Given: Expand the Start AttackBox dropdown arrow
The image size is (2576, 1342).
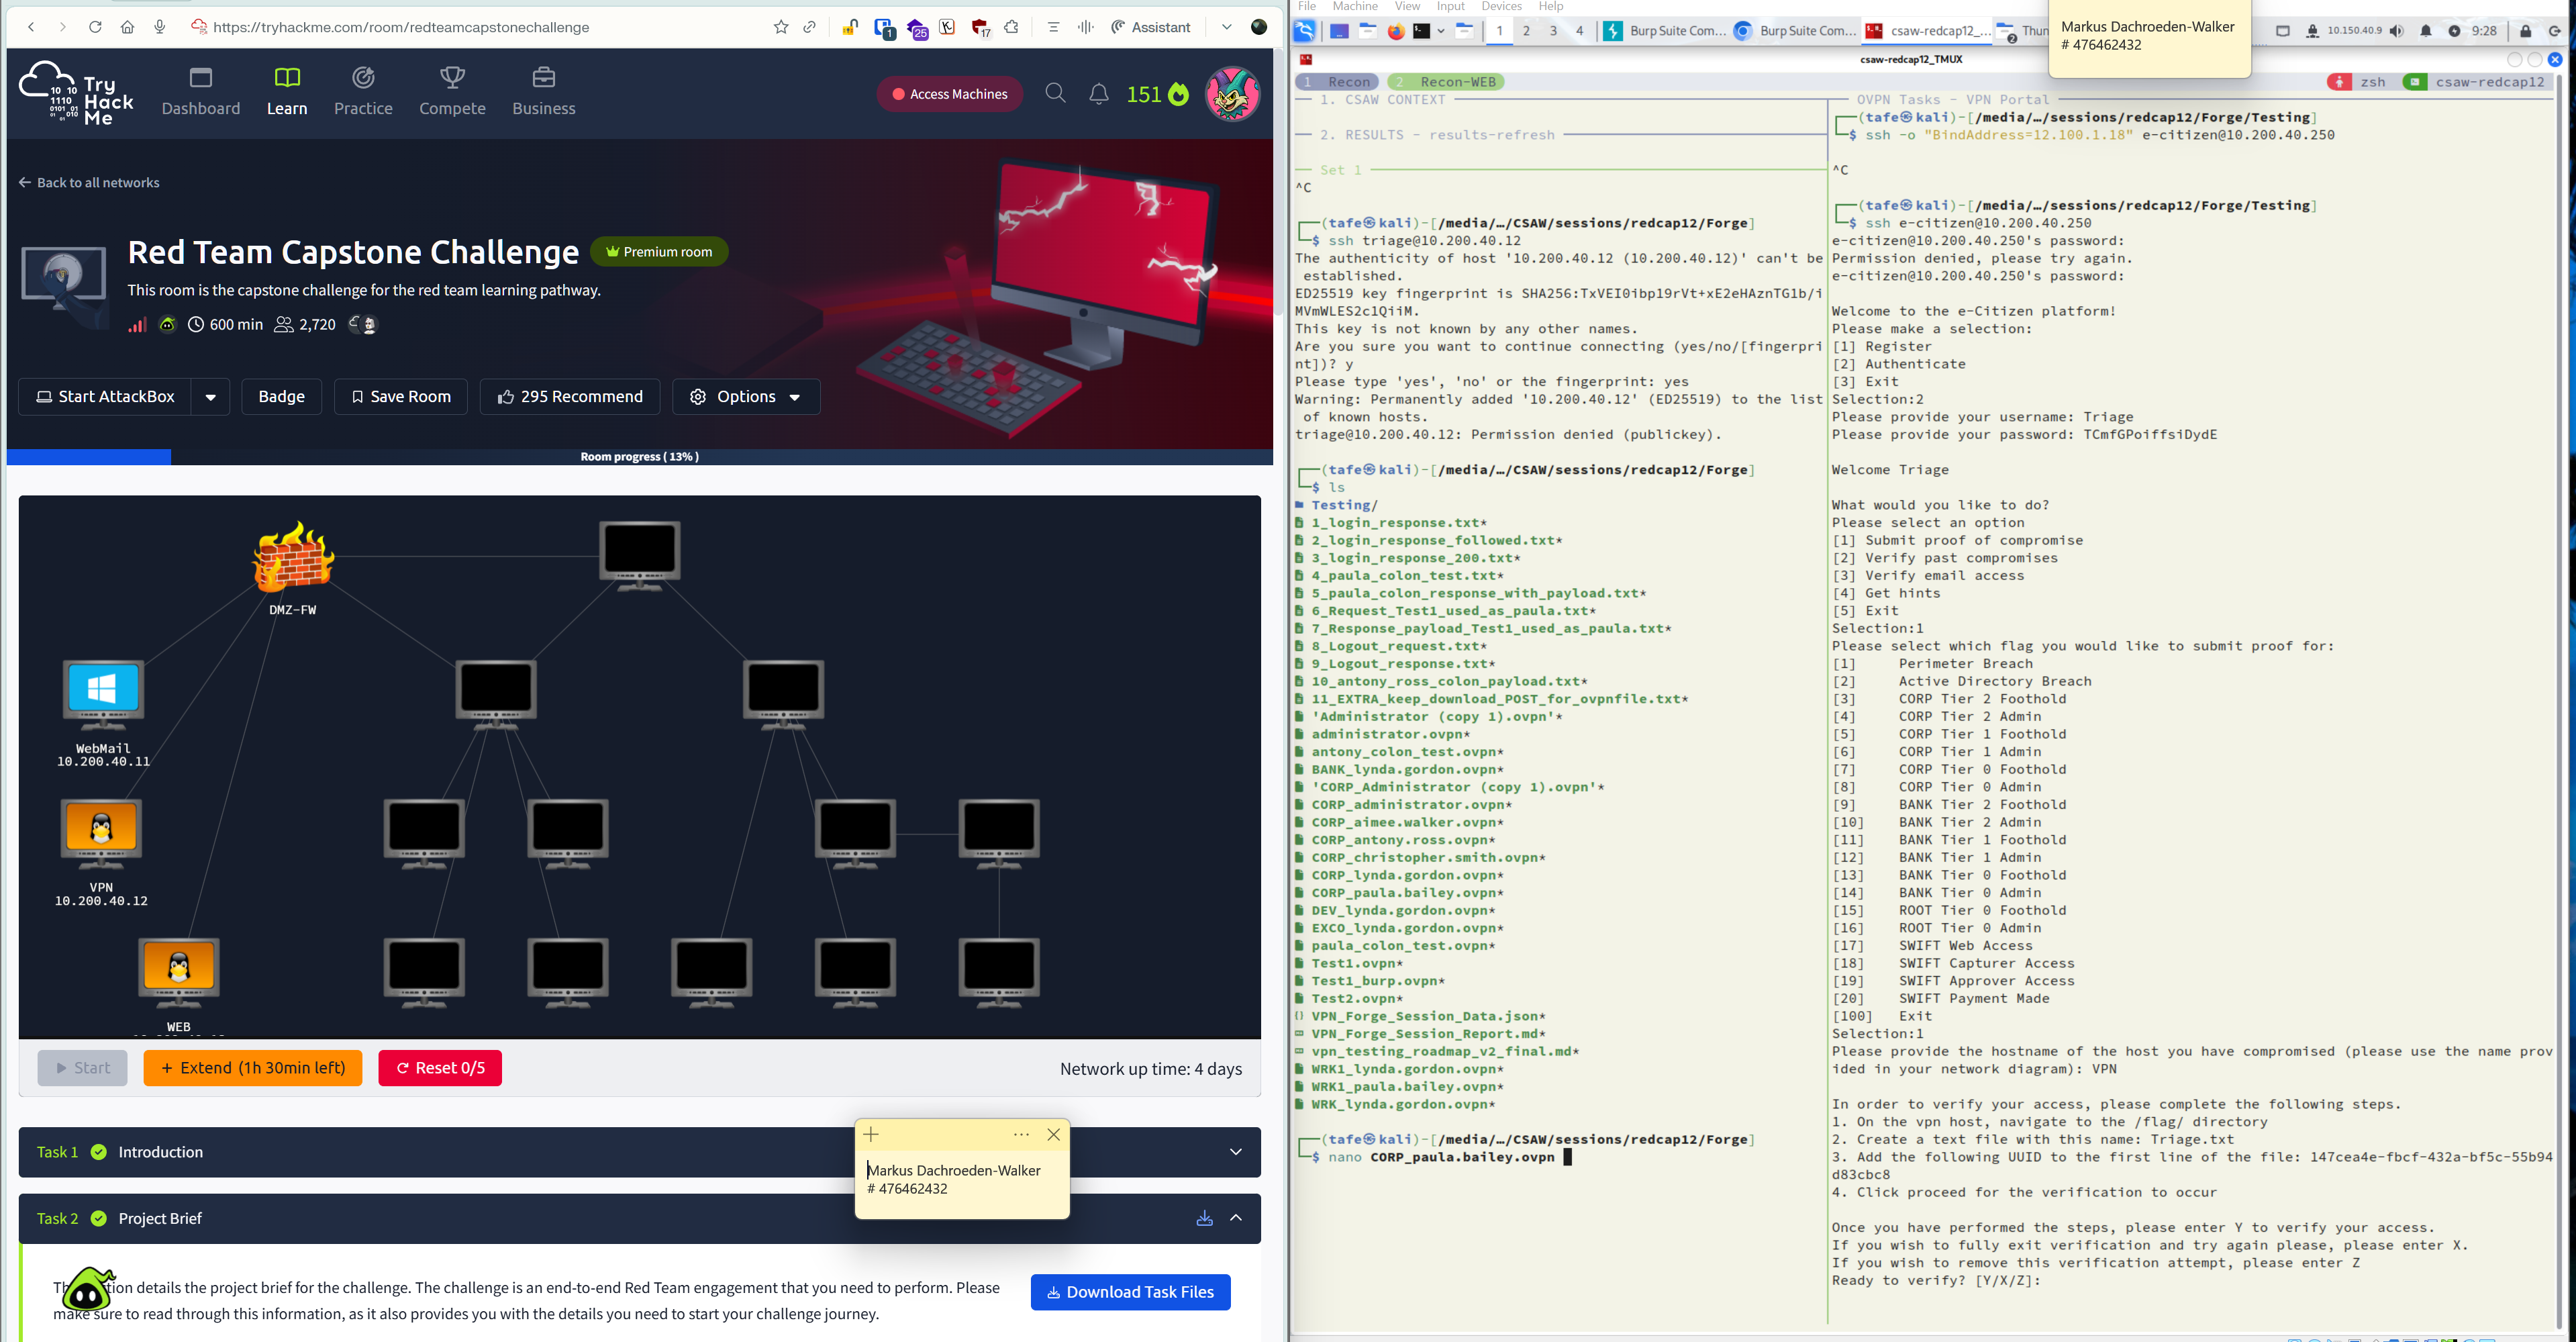Looking at the screenshot, I should tap(210, 397).
